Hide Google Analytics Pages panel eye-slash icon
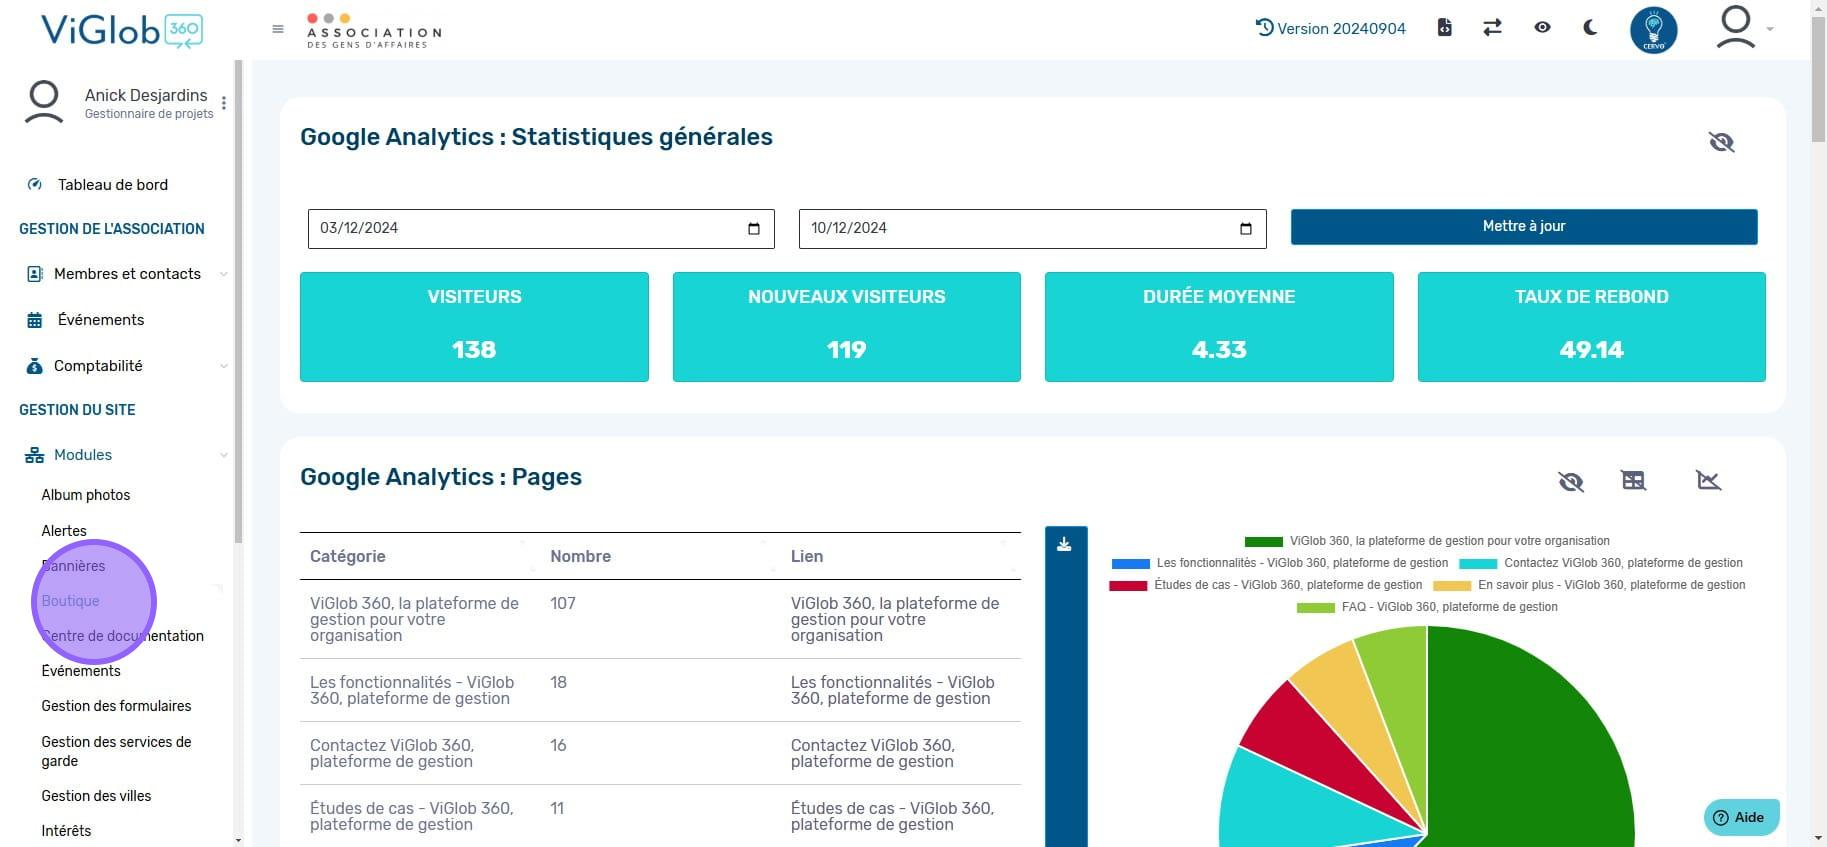1827x847 pixels. (x=1571, y=481)
